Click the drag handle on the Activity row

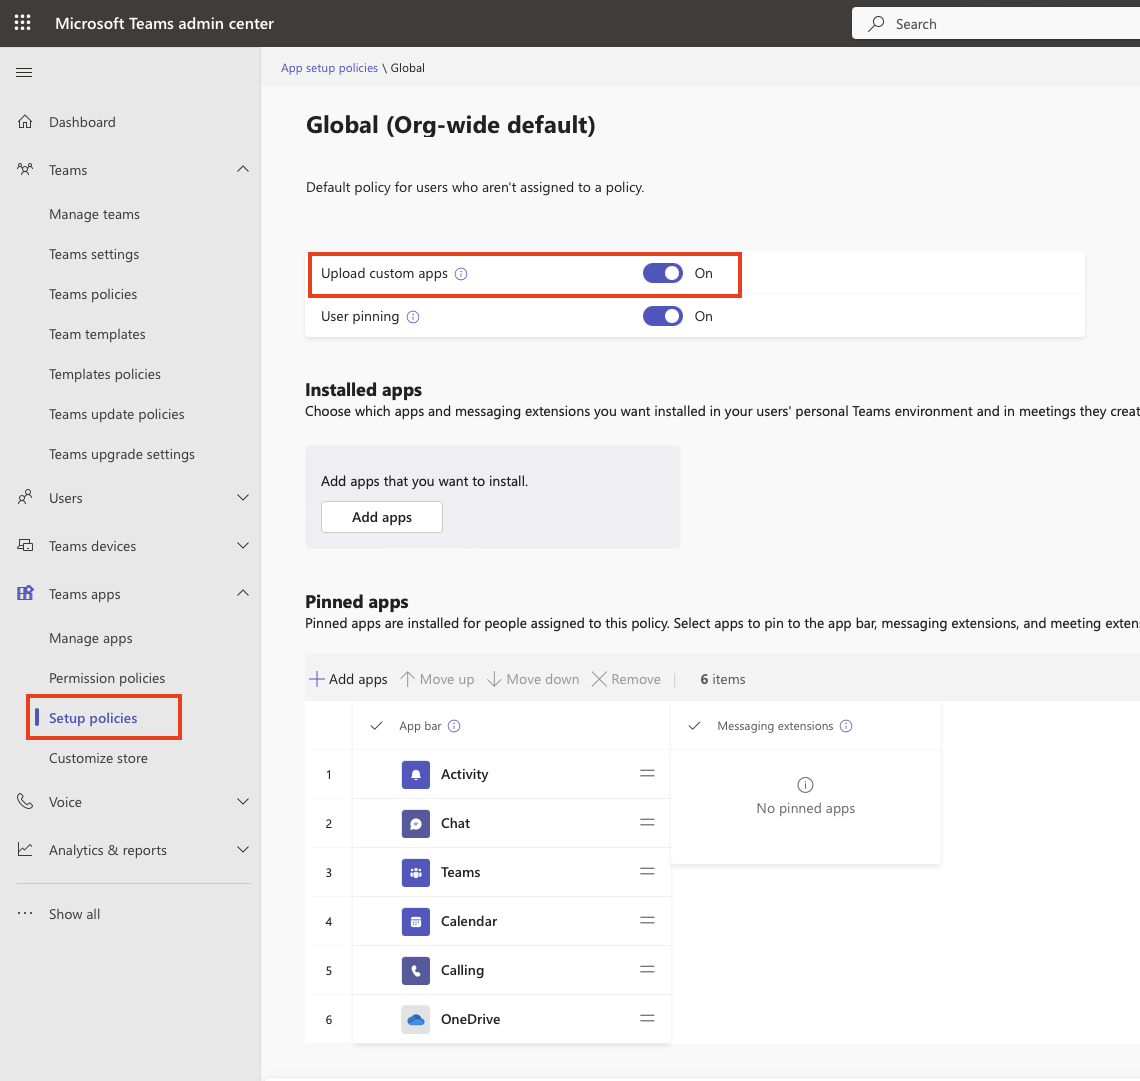pos(647,773)
